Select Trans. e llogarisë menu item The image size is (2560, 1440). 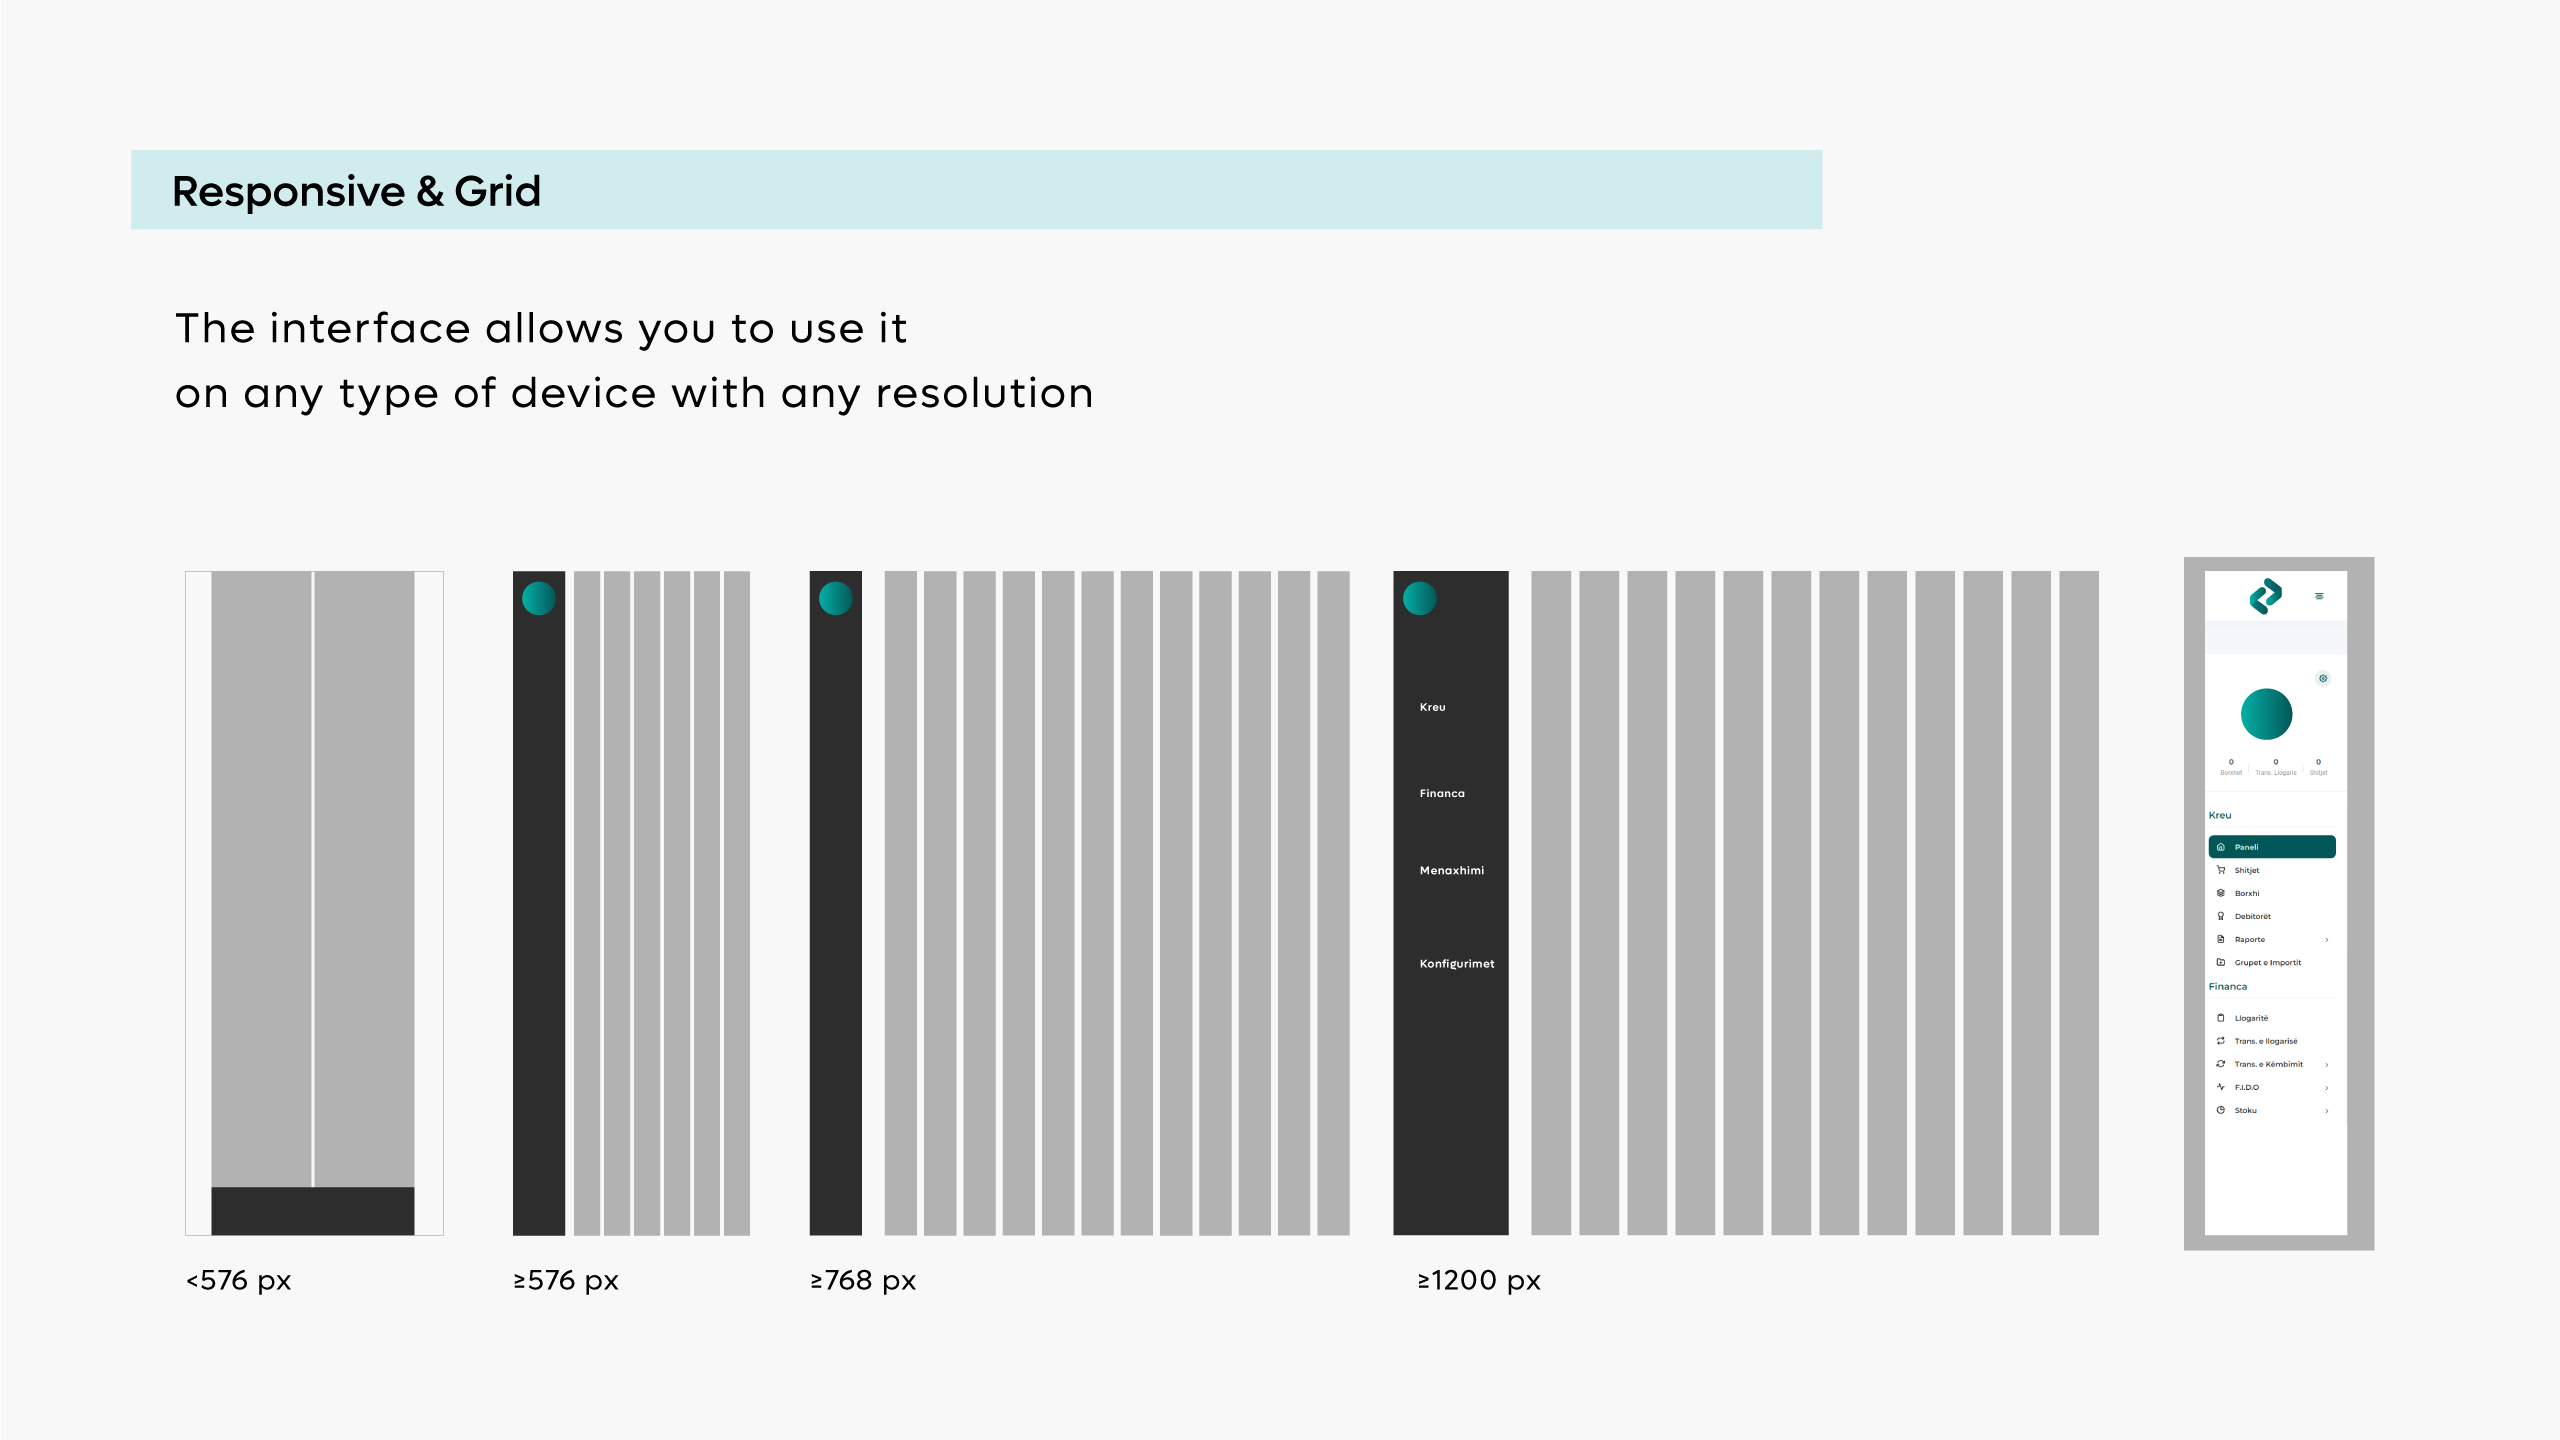tap(2265, 1041)
